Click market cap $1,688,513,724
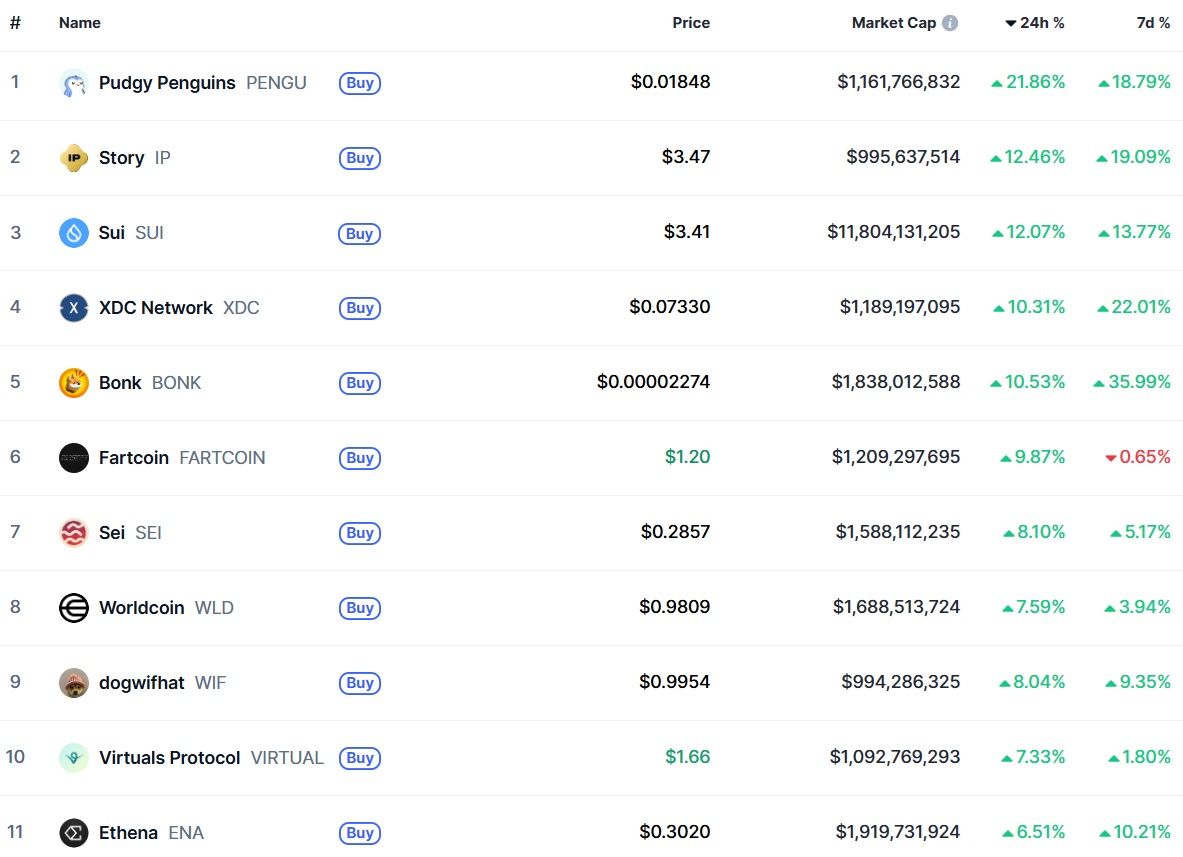This screenshot has width=1183, height=857. pos(896,607)
